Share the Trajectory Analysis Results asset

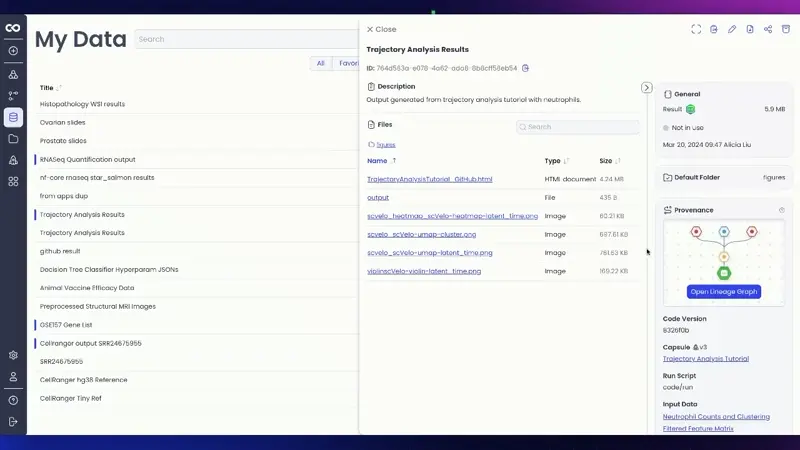pos(768,29)
